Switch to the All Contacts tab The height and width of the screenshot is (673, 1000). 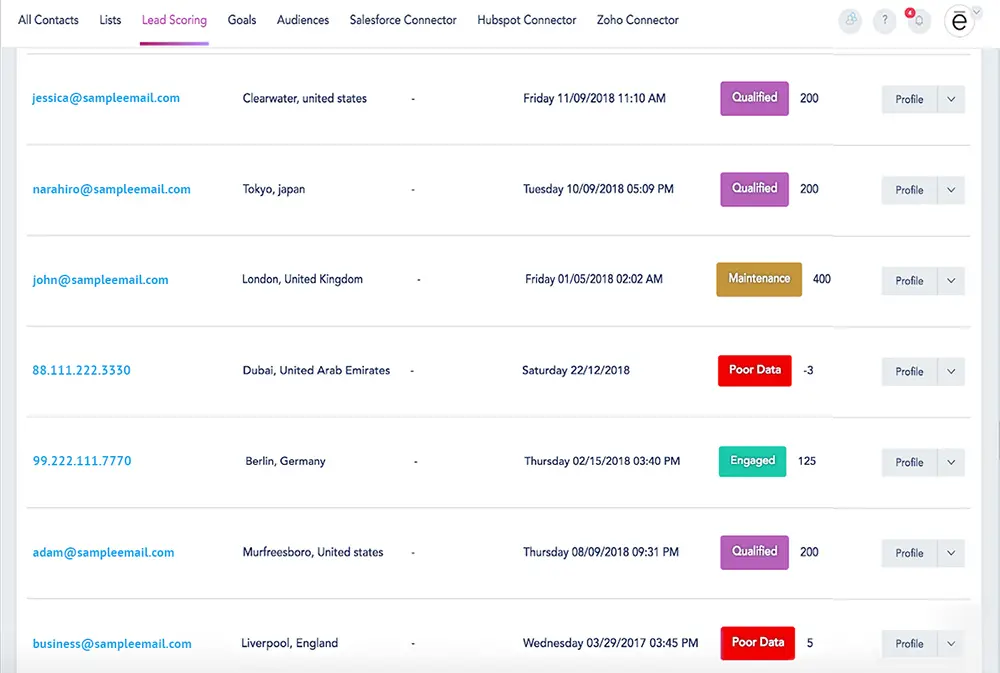[48, 20]
